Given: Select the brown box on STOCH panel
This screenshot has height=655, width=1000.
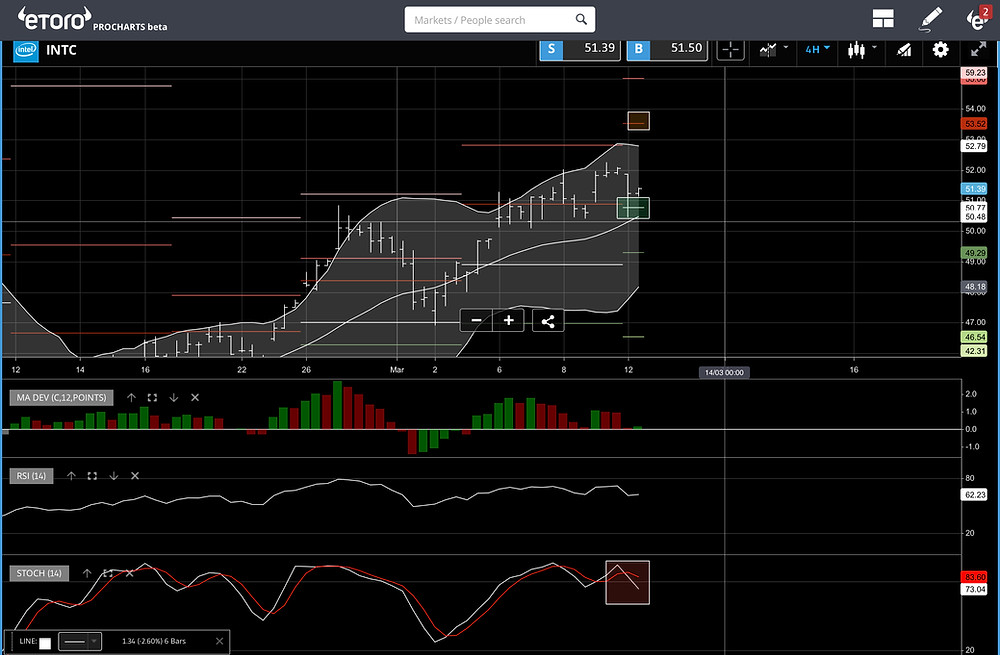Looking at the screenshot, I should tap(628, 582).
